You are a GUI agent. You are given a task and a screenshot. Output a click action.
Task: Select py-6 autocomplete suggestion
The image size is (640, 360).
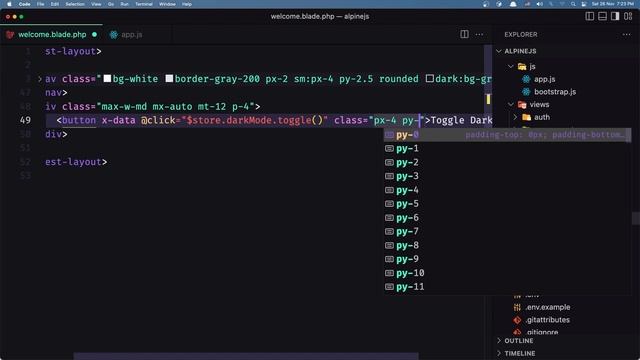click(507, 218)
